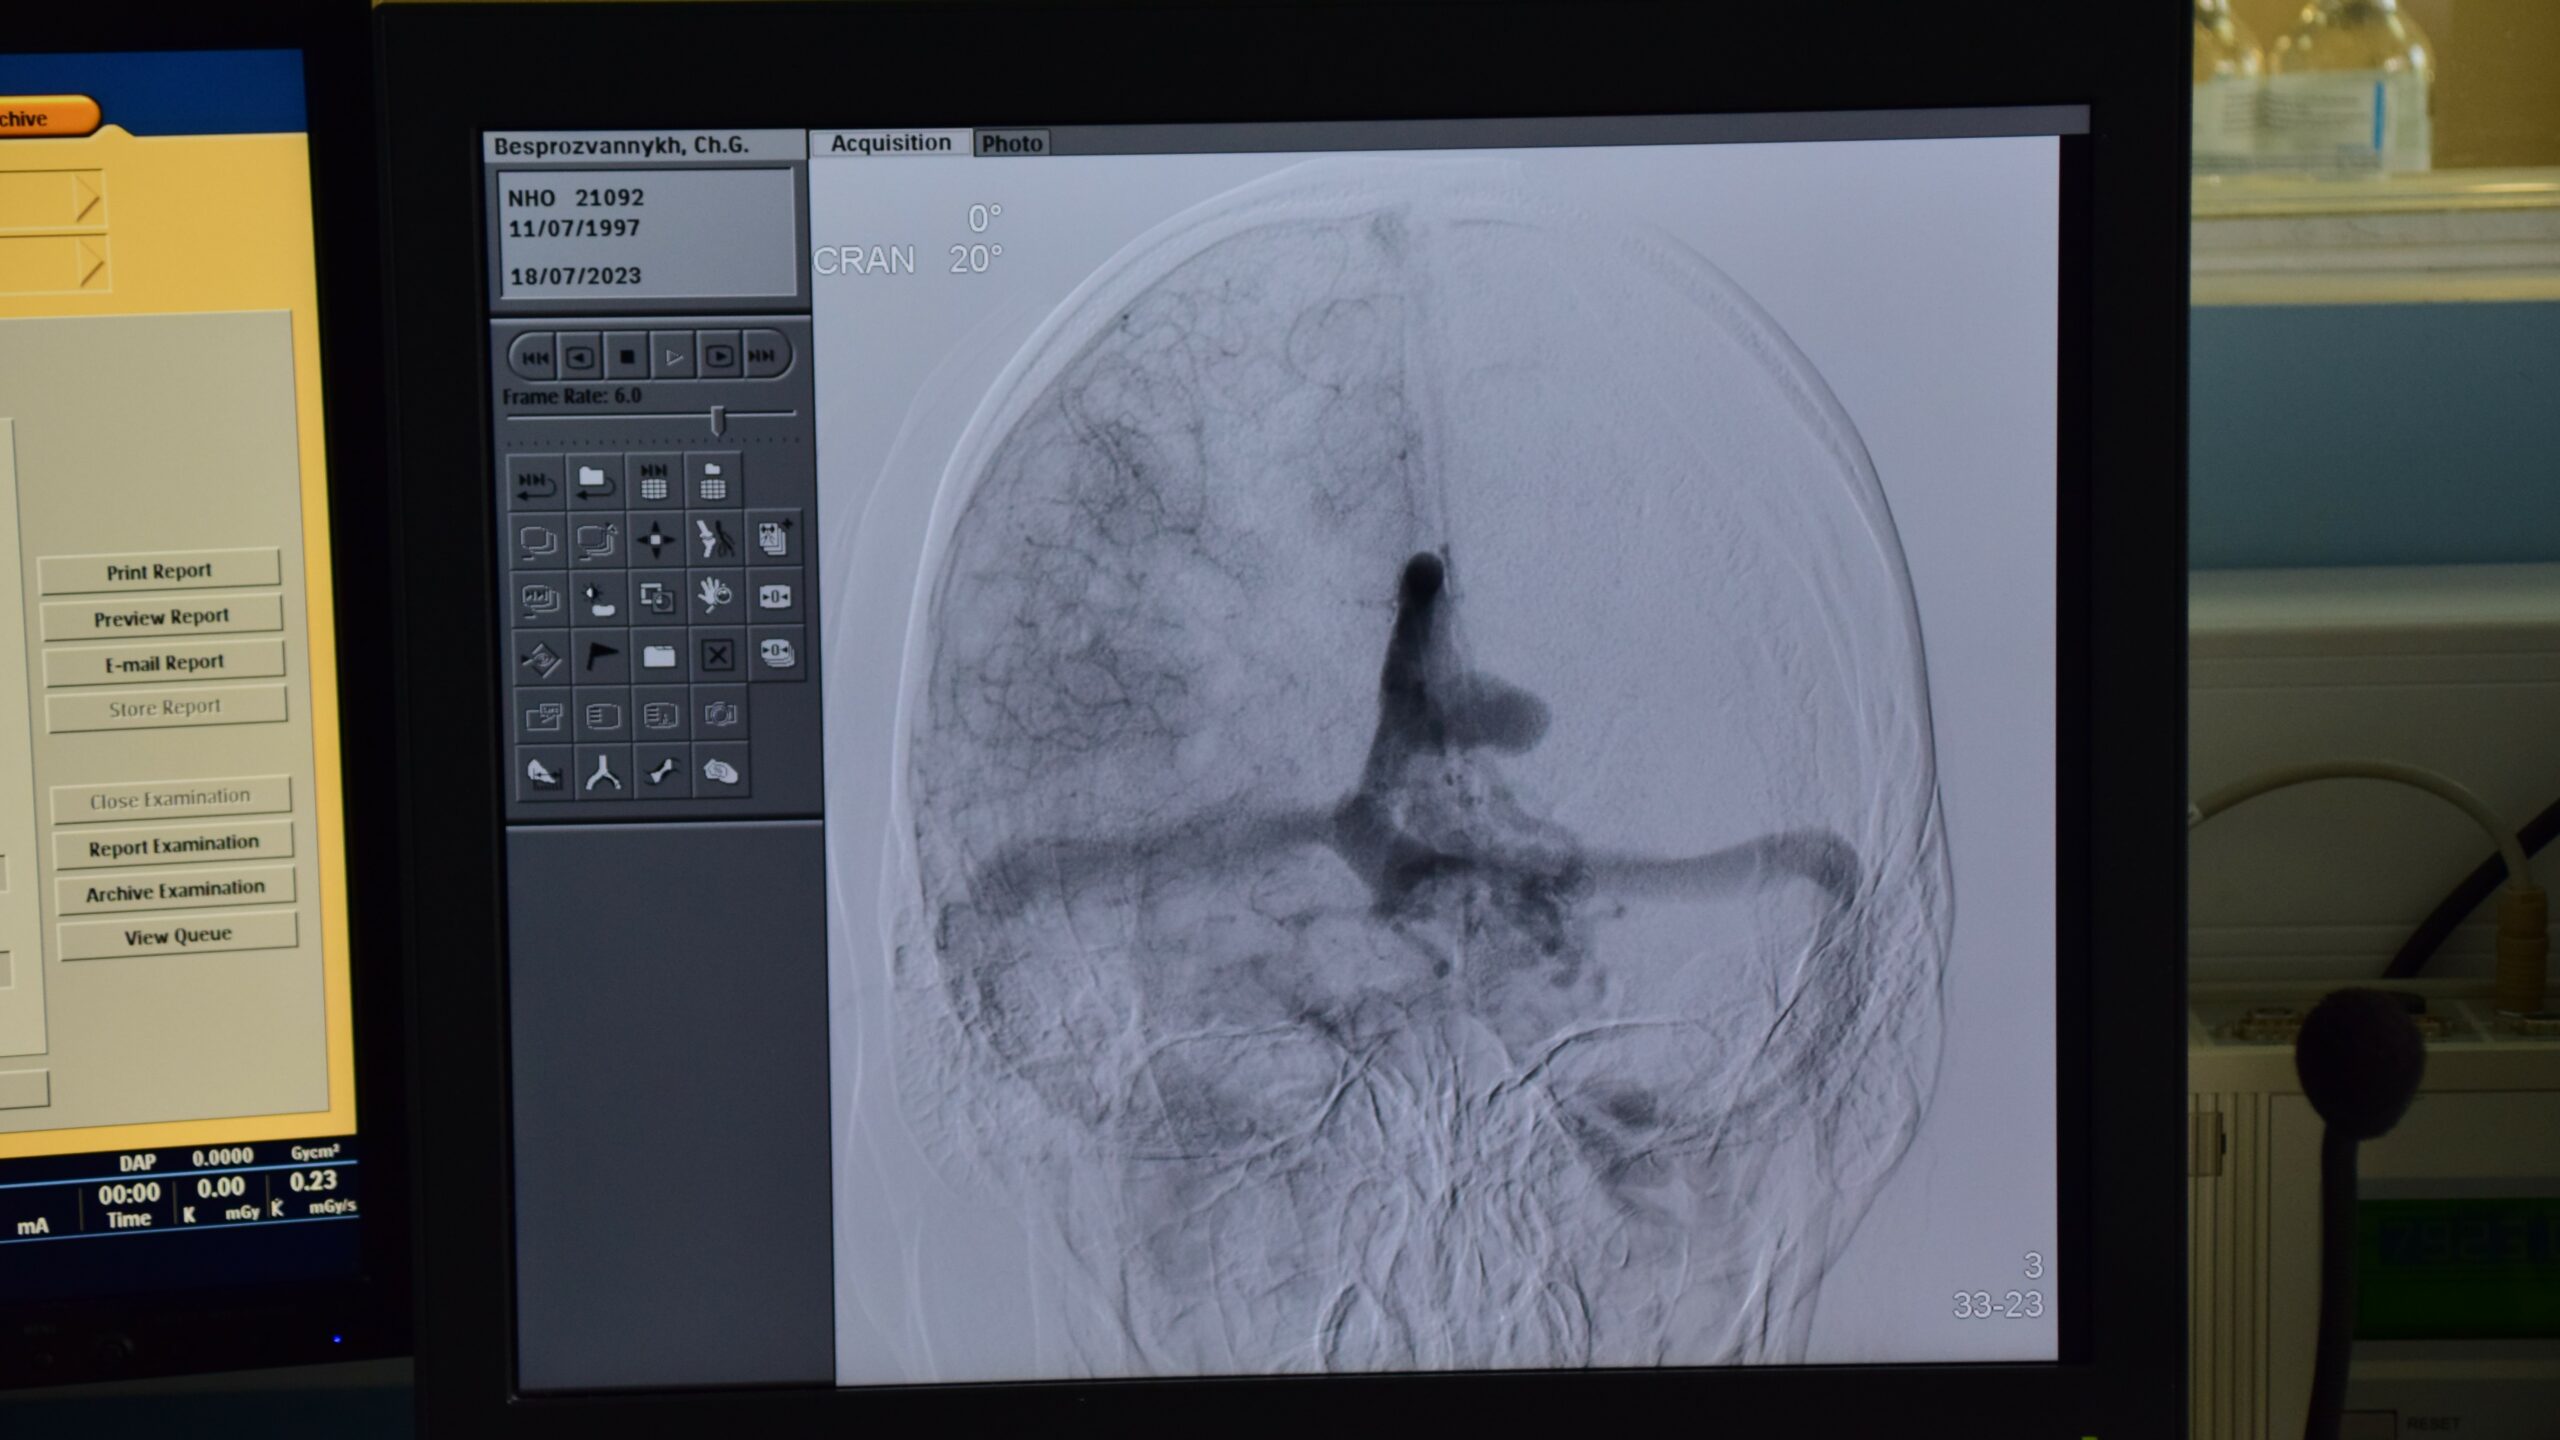This screenshot has height=1440, width=2560.
Task: Click the camera snapshot icon
Action: 720,713
